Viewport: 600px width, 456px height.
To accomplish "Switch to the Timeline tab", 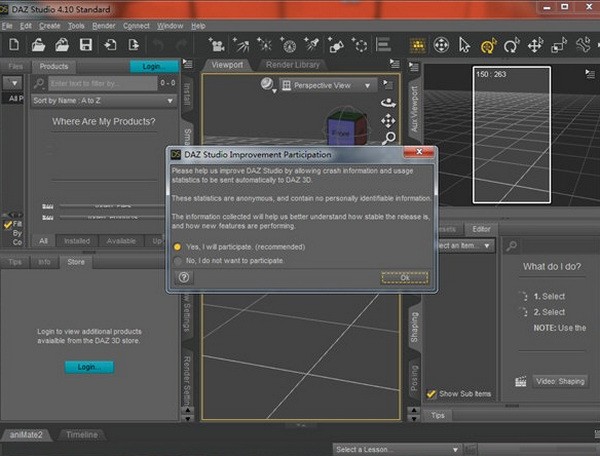I will [x=82, y=435].
